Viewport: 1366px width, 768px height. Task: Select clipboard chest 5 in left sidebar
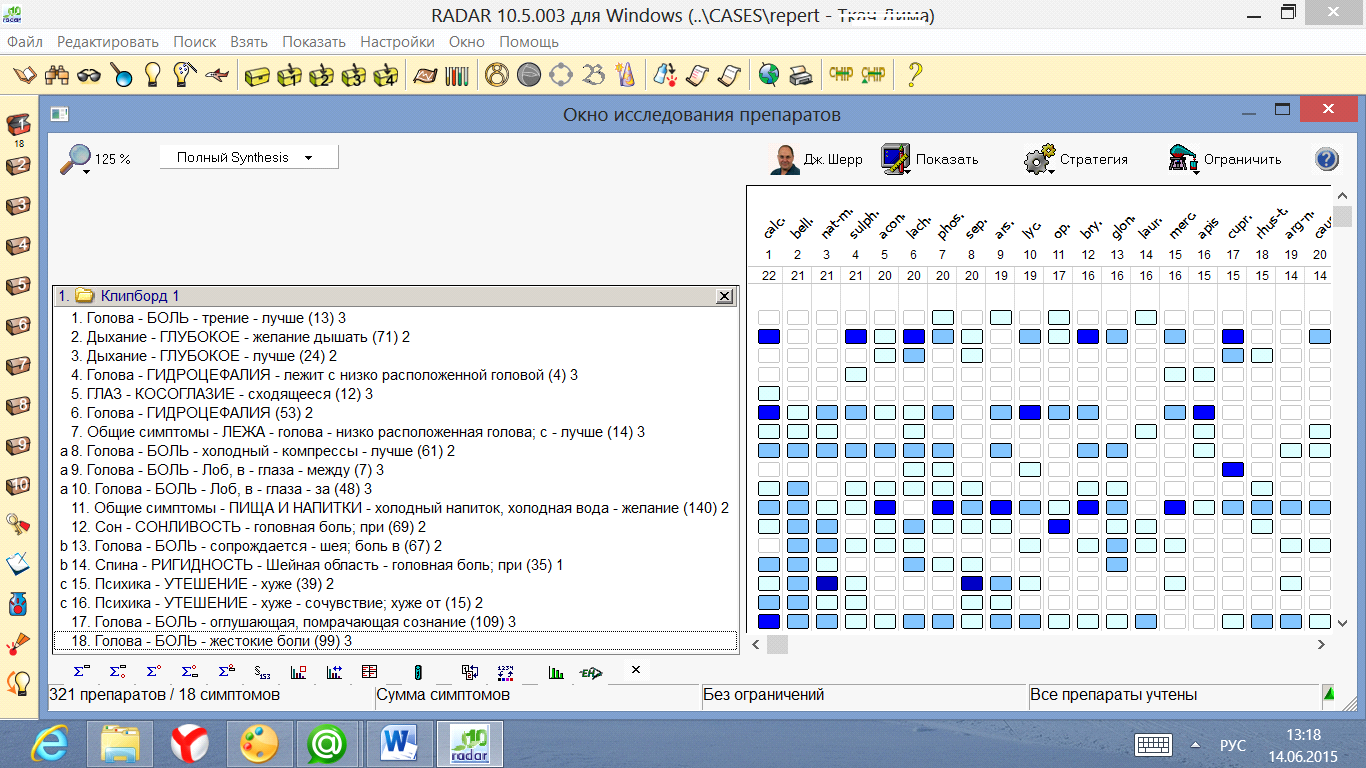pos(18,286)
